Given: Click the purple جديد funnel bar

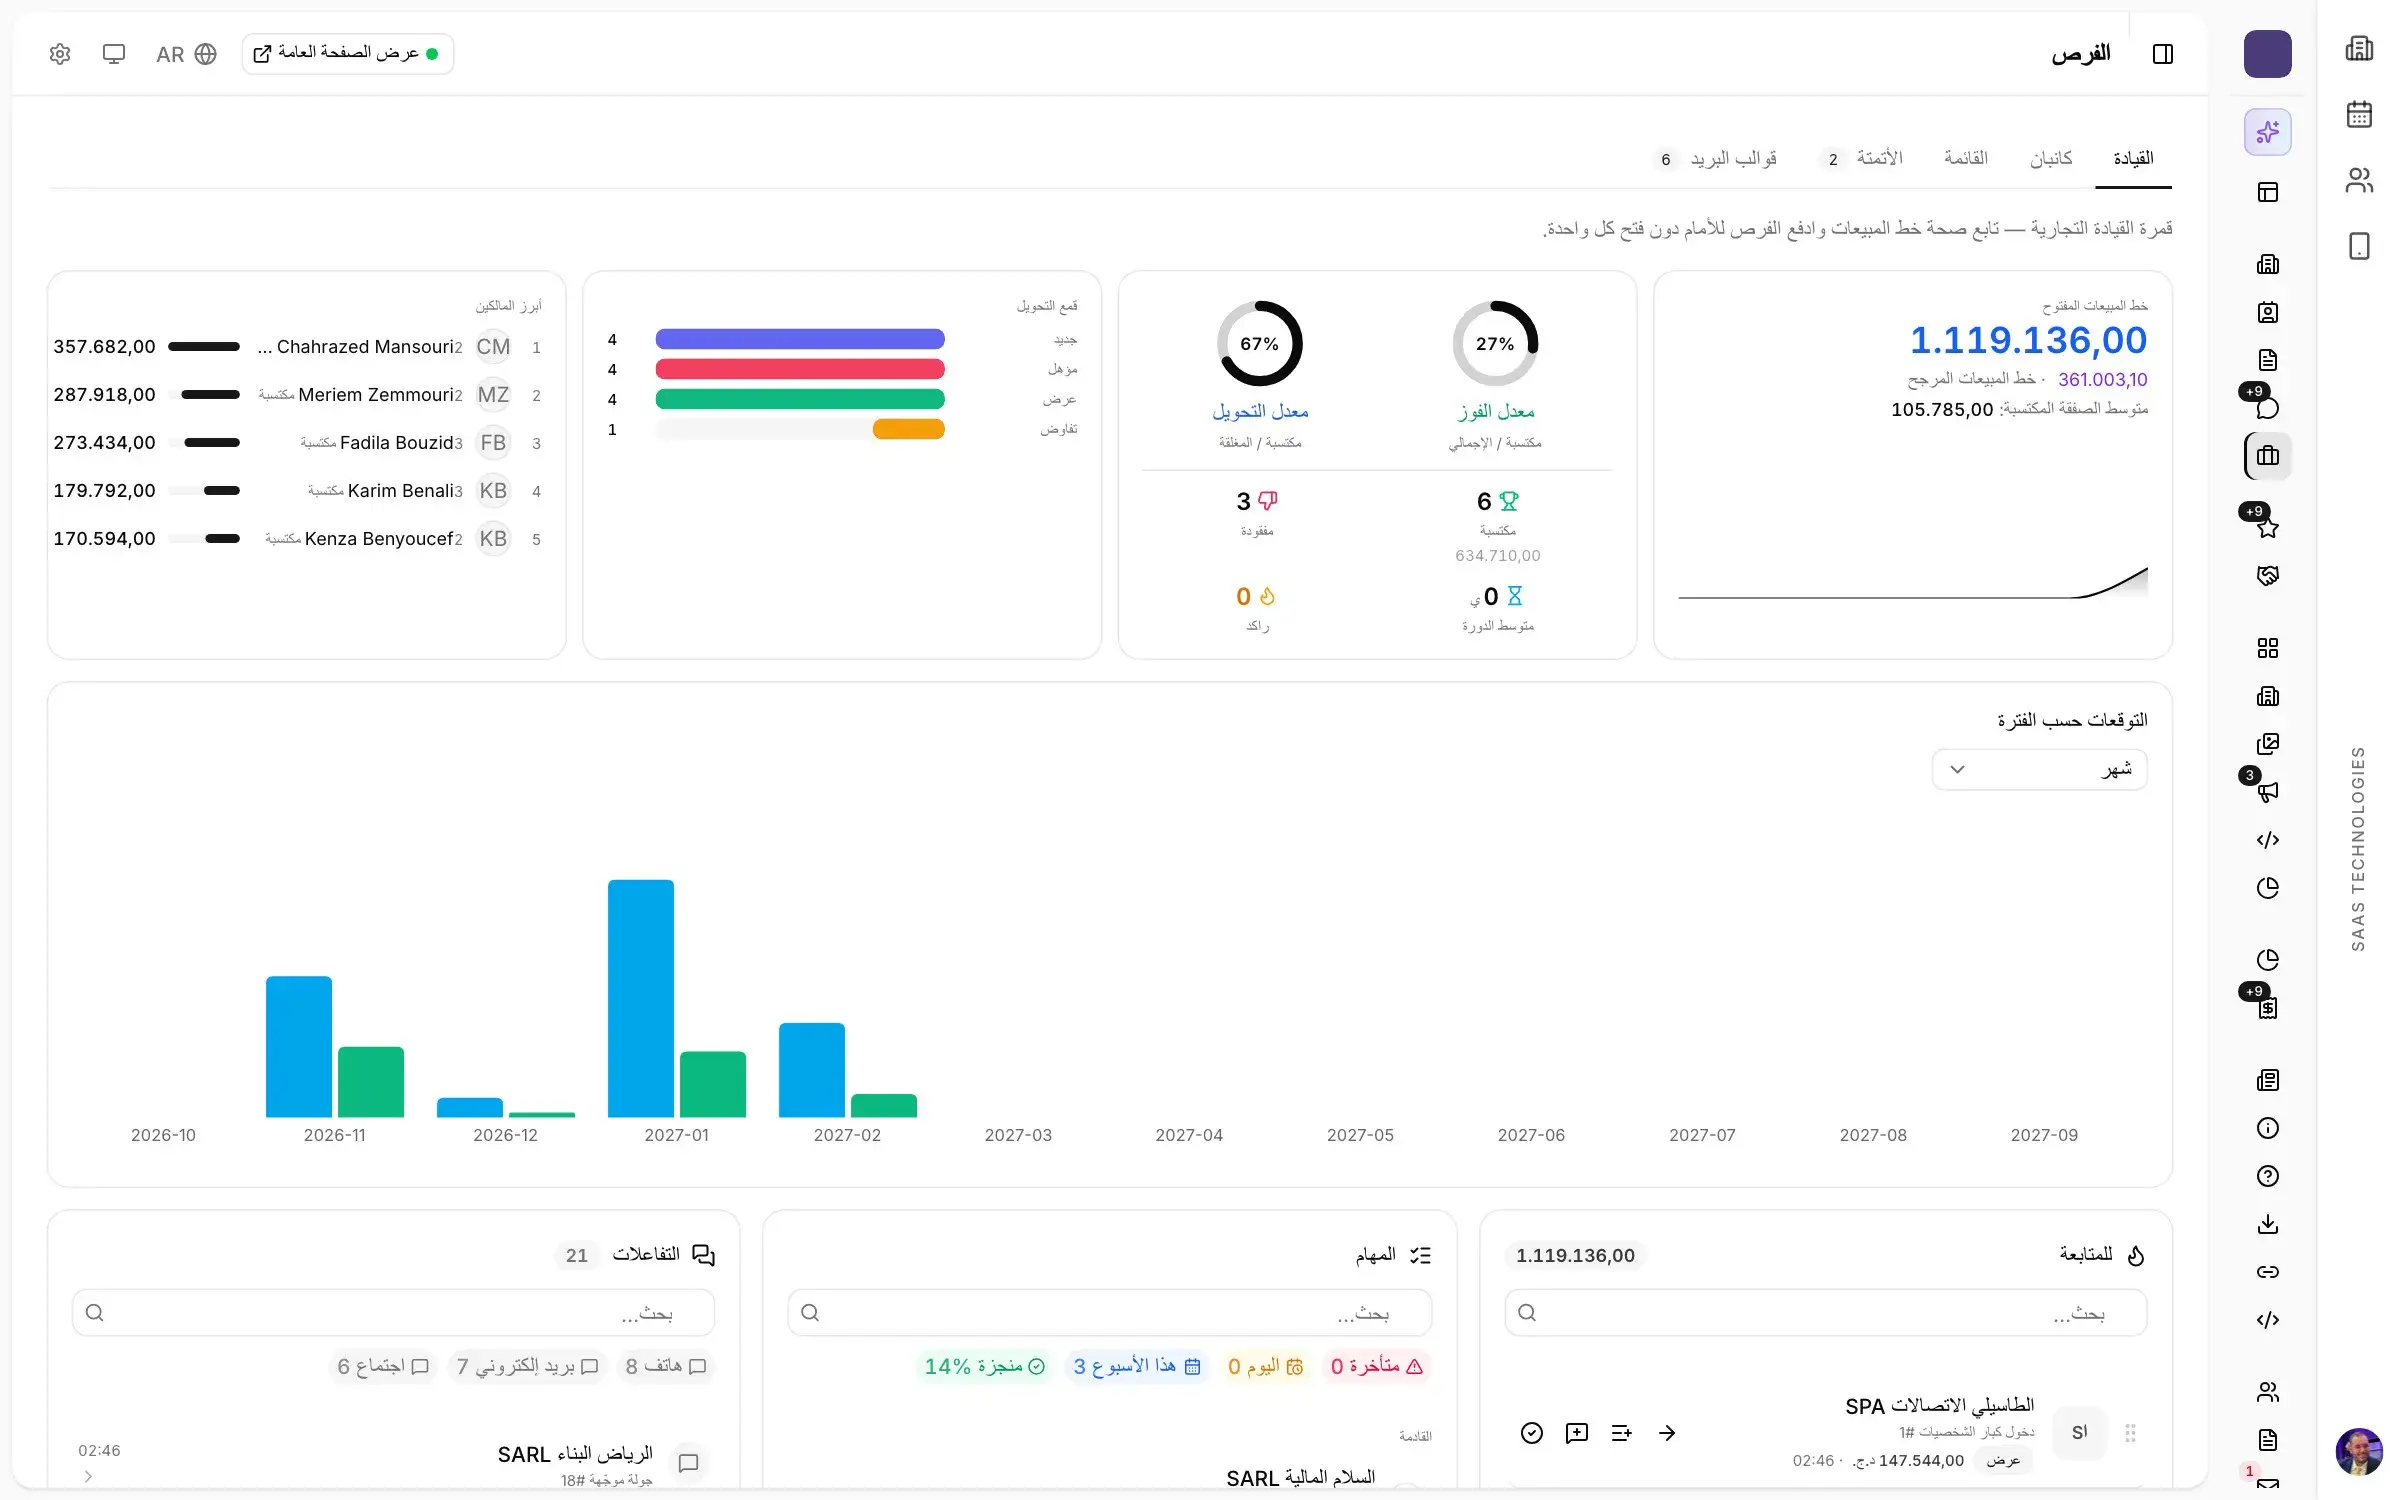Looking at the screenshot, I should pyautogui.click(x=800, y=339).
